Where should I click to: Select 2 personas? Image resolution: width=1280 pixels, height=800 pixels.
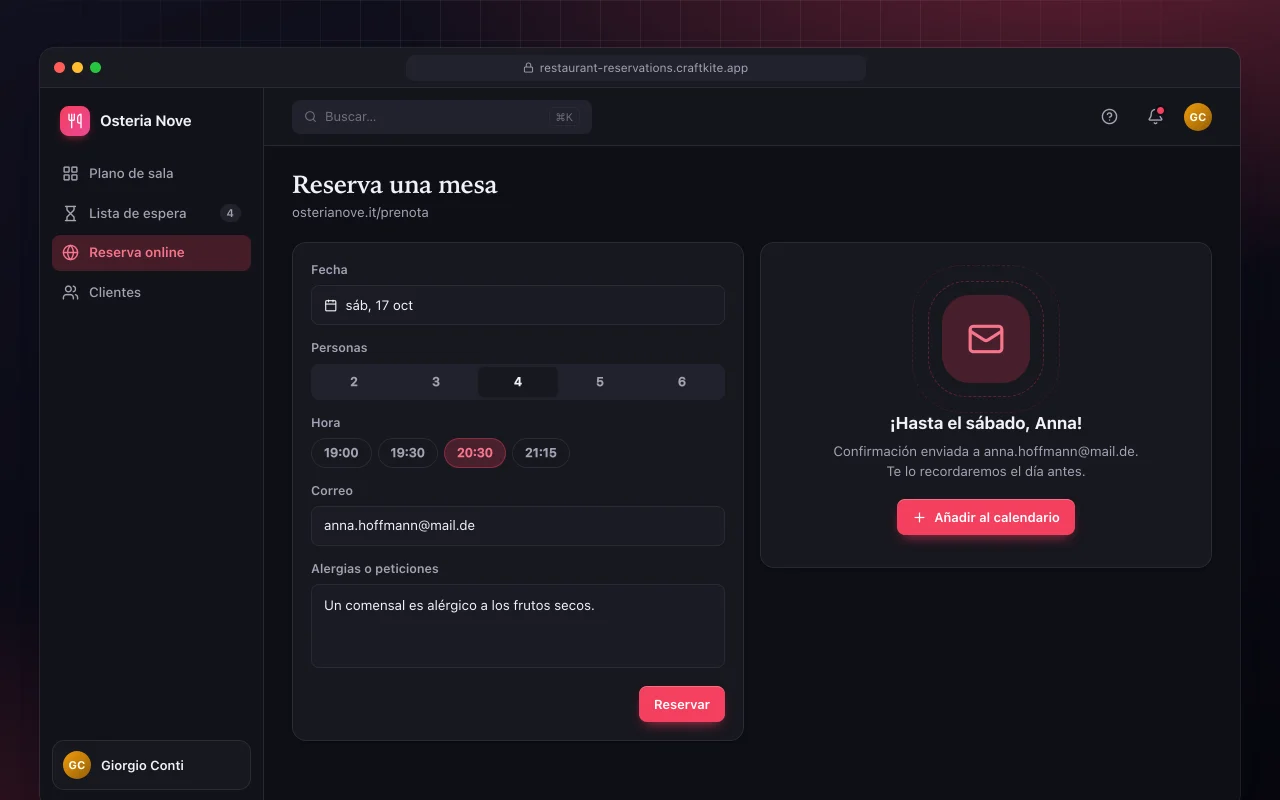pyautogui.click(x=354, y=382)
